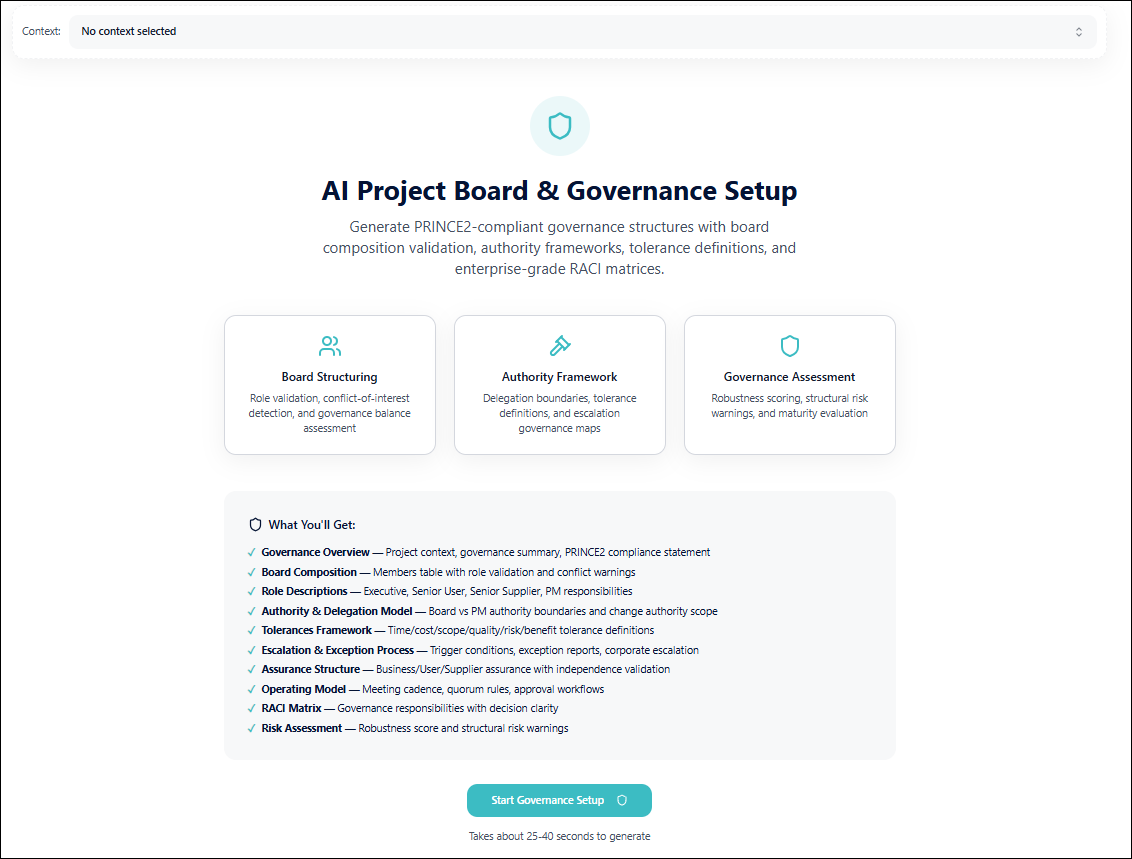This screenshot has height=859, width=1132.
Task: Click the Governance Assessment card title
Action: (x=789, y=377)
